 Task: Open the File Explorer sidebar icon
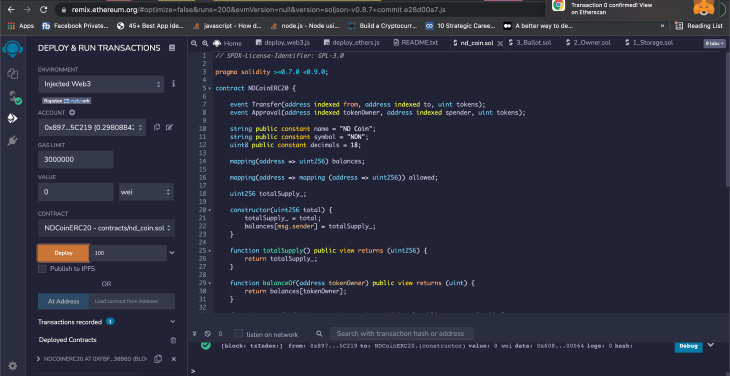click(13, 73)
